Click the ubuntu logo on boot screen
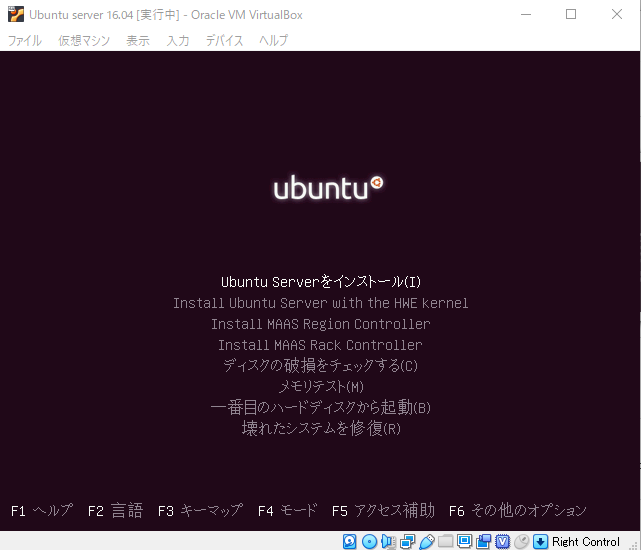The image size is (641, 550). (328, 188)
